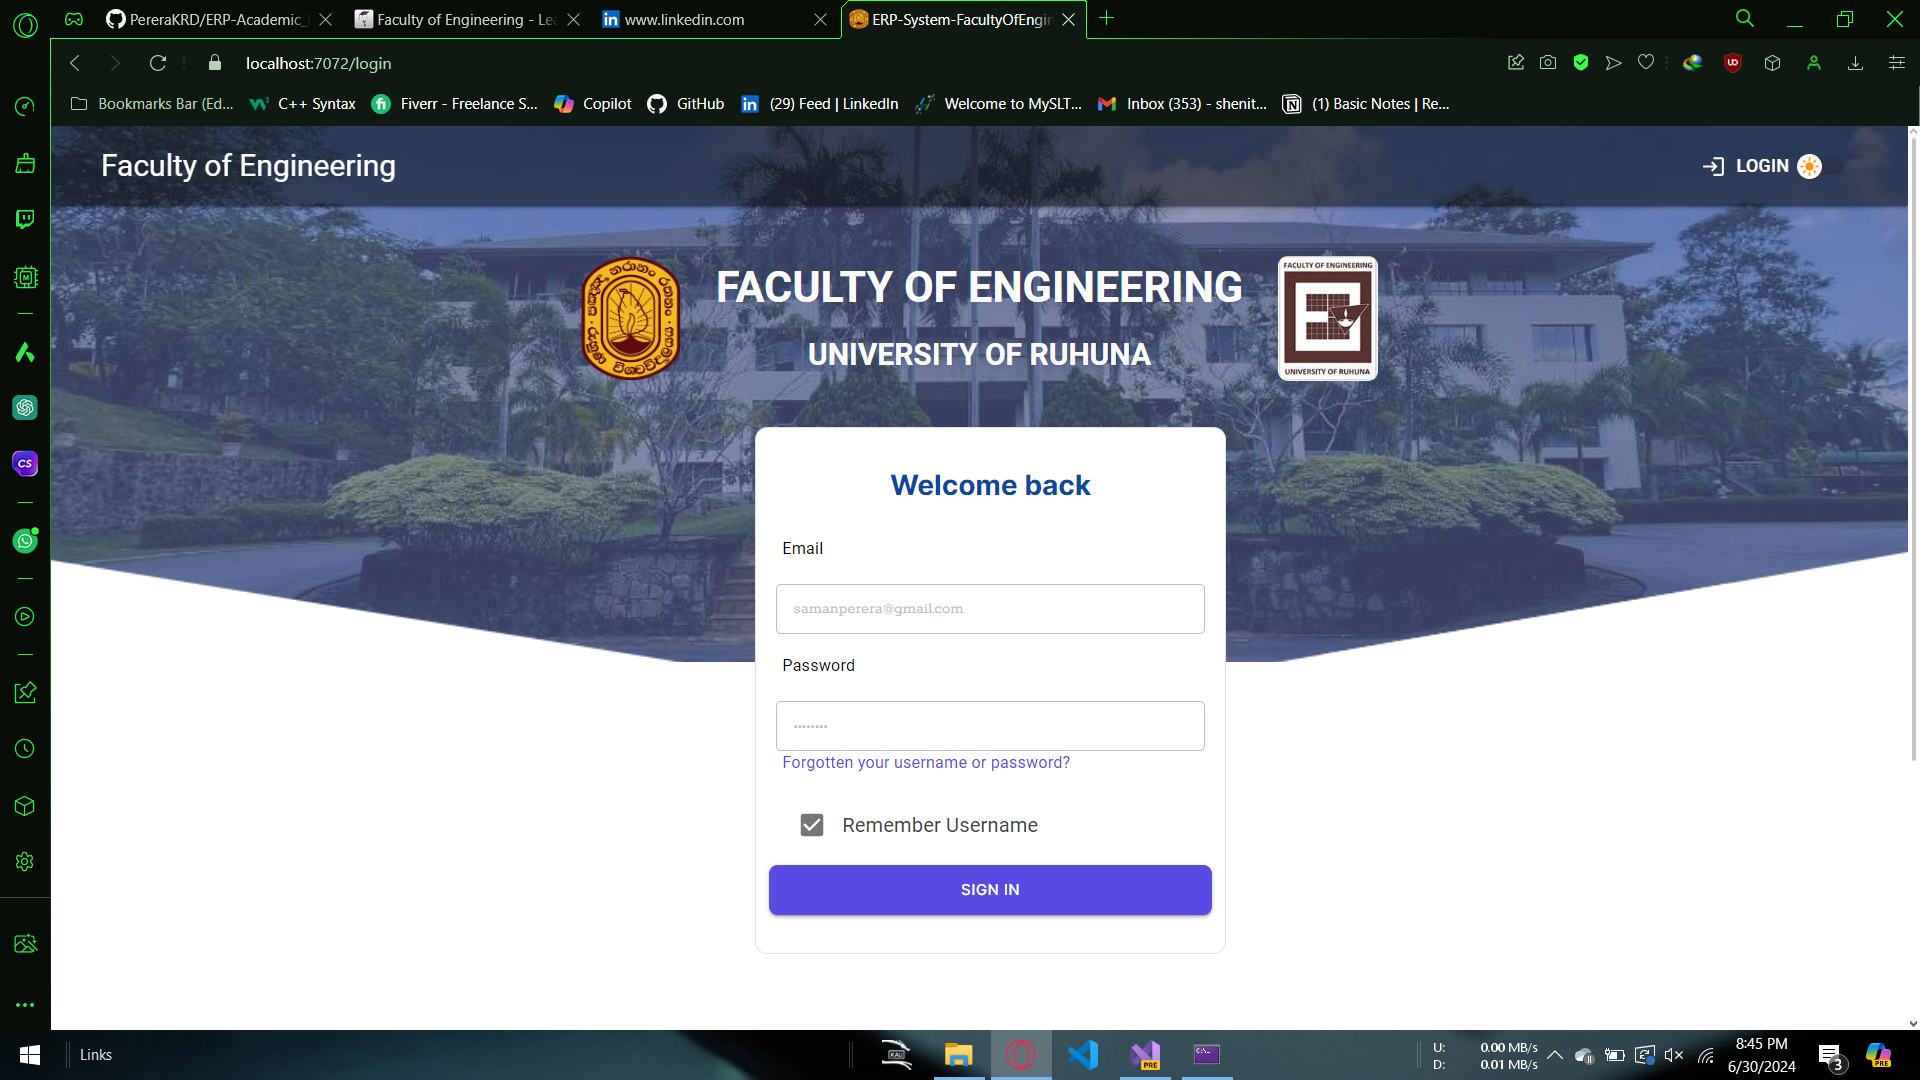Click the Faculty of Engineering header title
The height and width of the screenshot is (1080, 1920).
248,166
